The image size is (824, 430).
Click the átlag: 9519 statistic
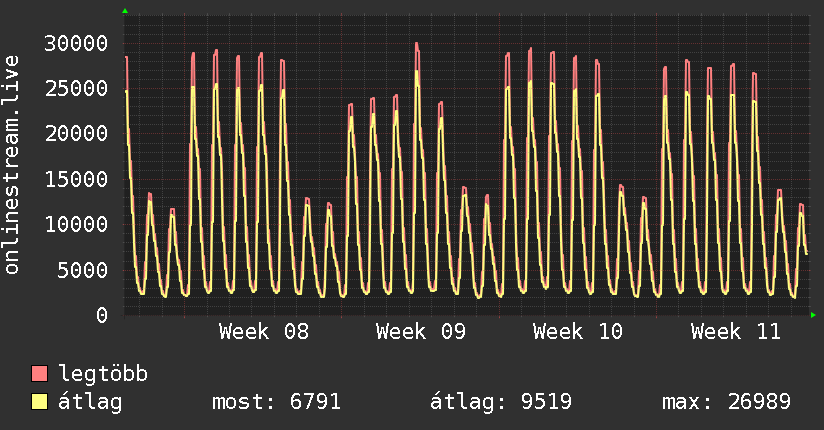tap(501, 402)
